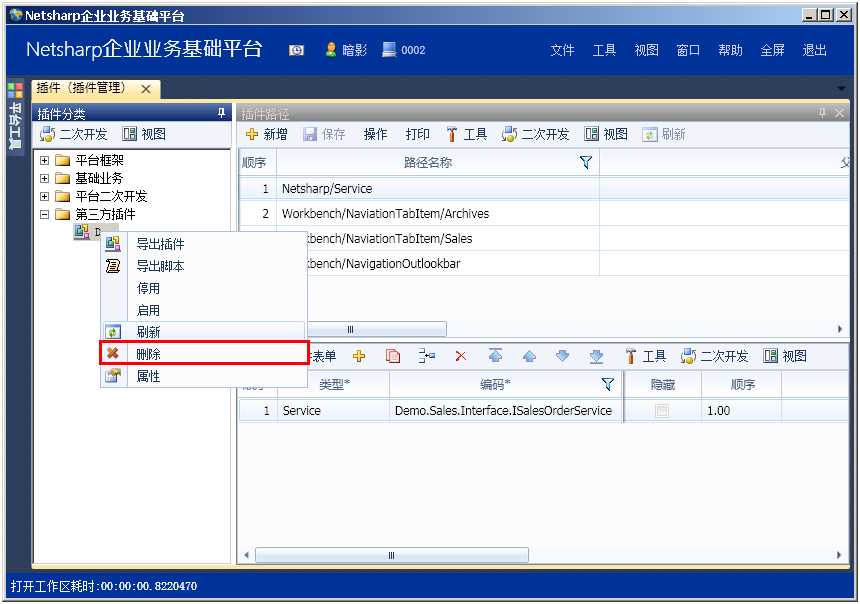Close the 插件（插件管理）tab

(146, 89)
